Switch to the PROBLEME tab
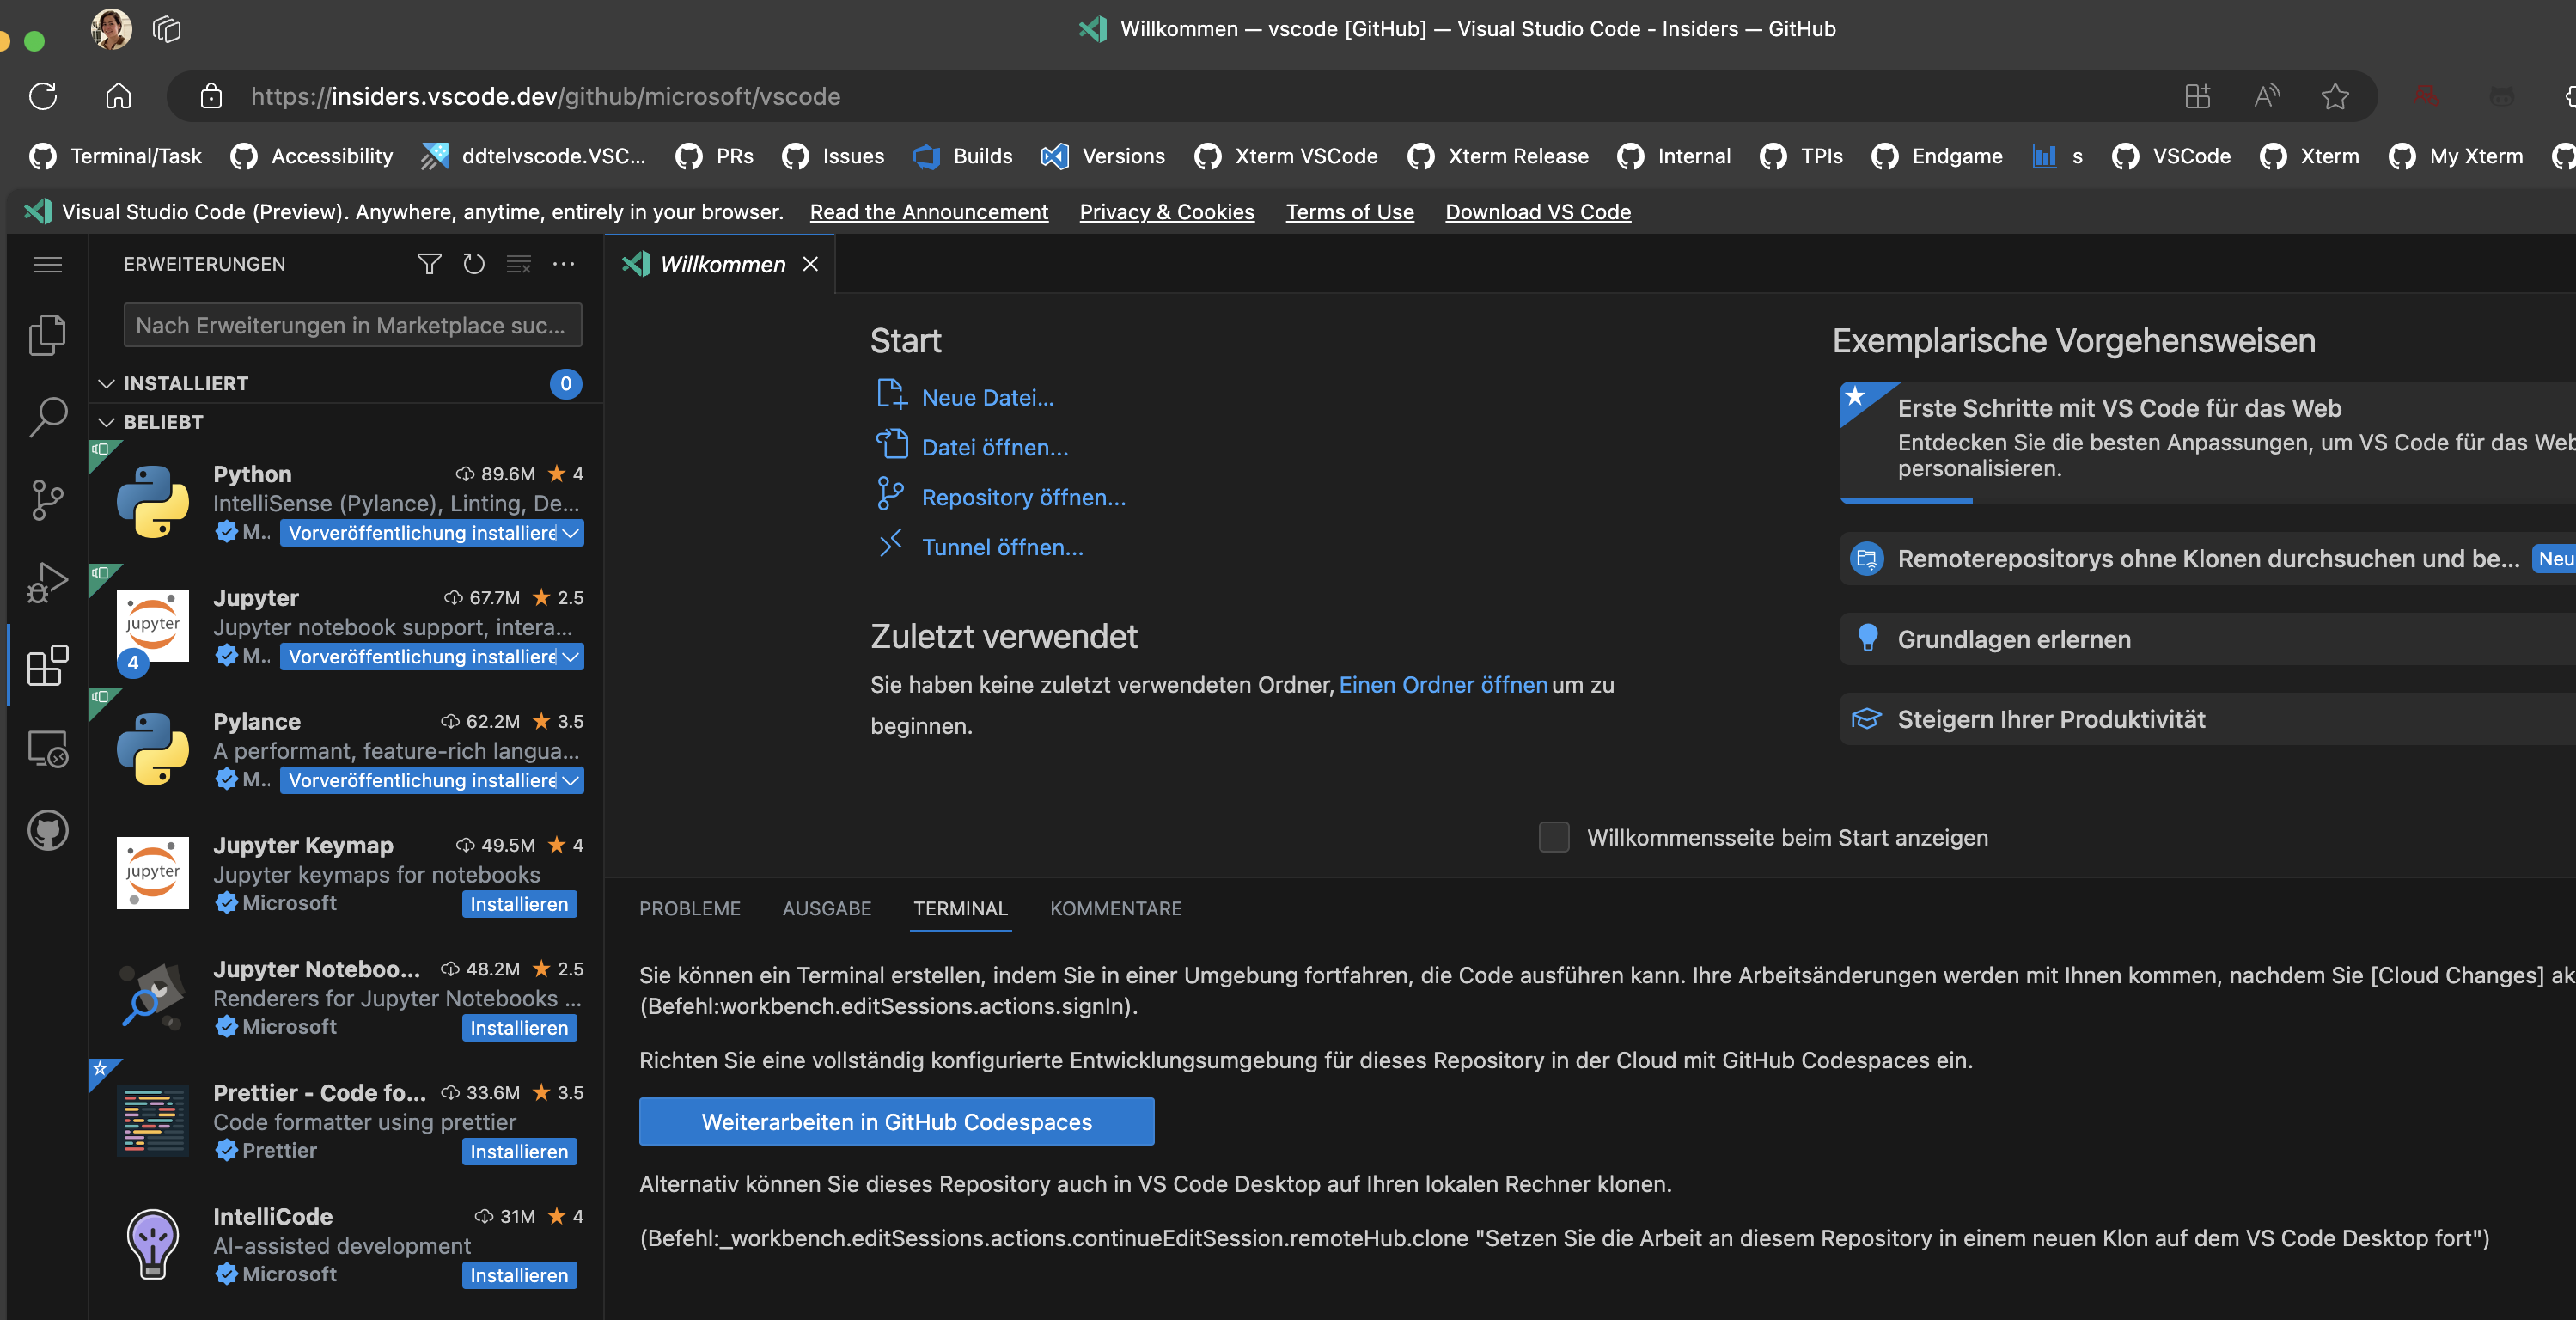Viewport: 2576px width, 1320px height. tap(689, 908)
